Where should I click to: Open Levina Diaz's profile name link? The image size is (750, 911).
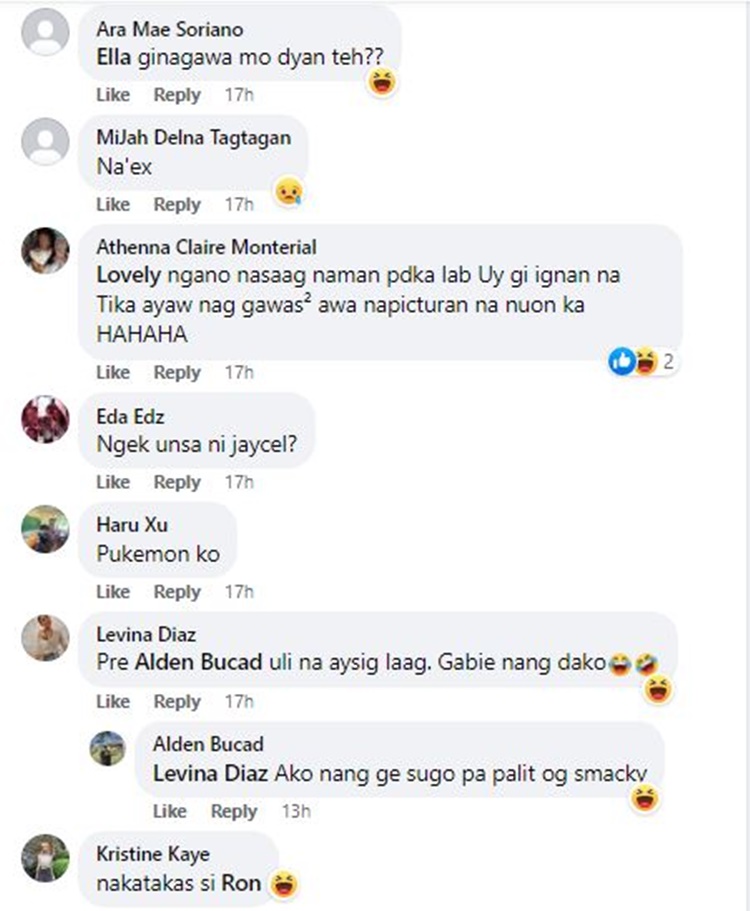[146, 634]
